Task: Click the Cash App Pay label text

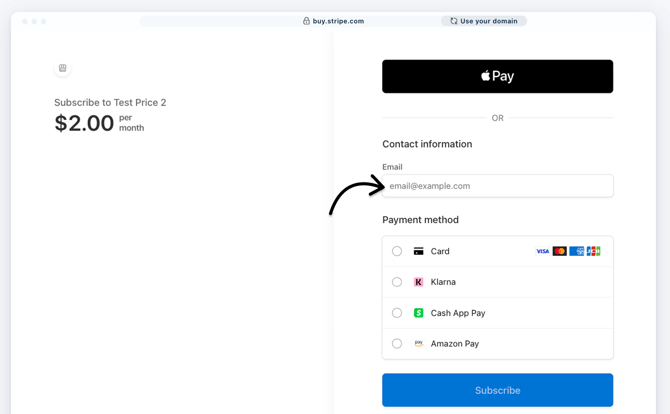Action: point(458,313)
